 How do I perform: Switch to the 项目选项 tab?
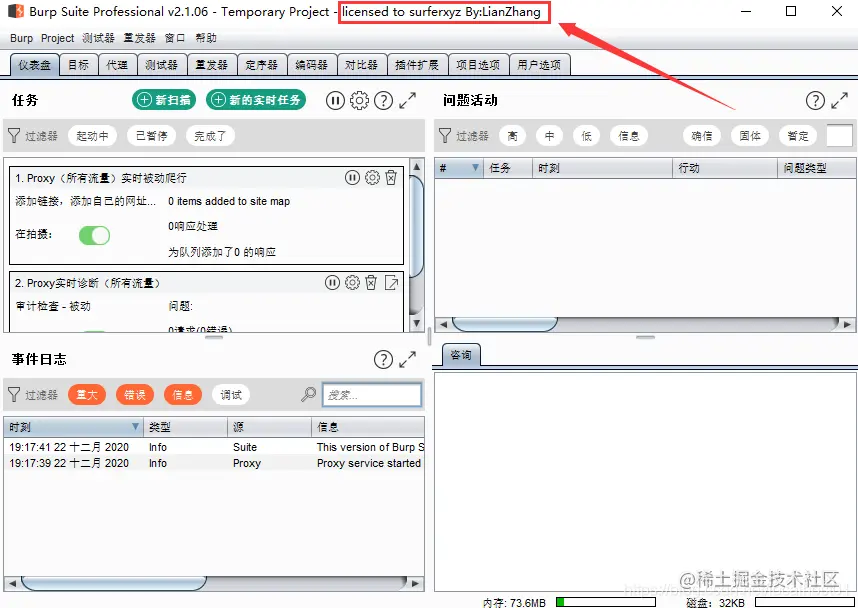click(x=478, y=65)
